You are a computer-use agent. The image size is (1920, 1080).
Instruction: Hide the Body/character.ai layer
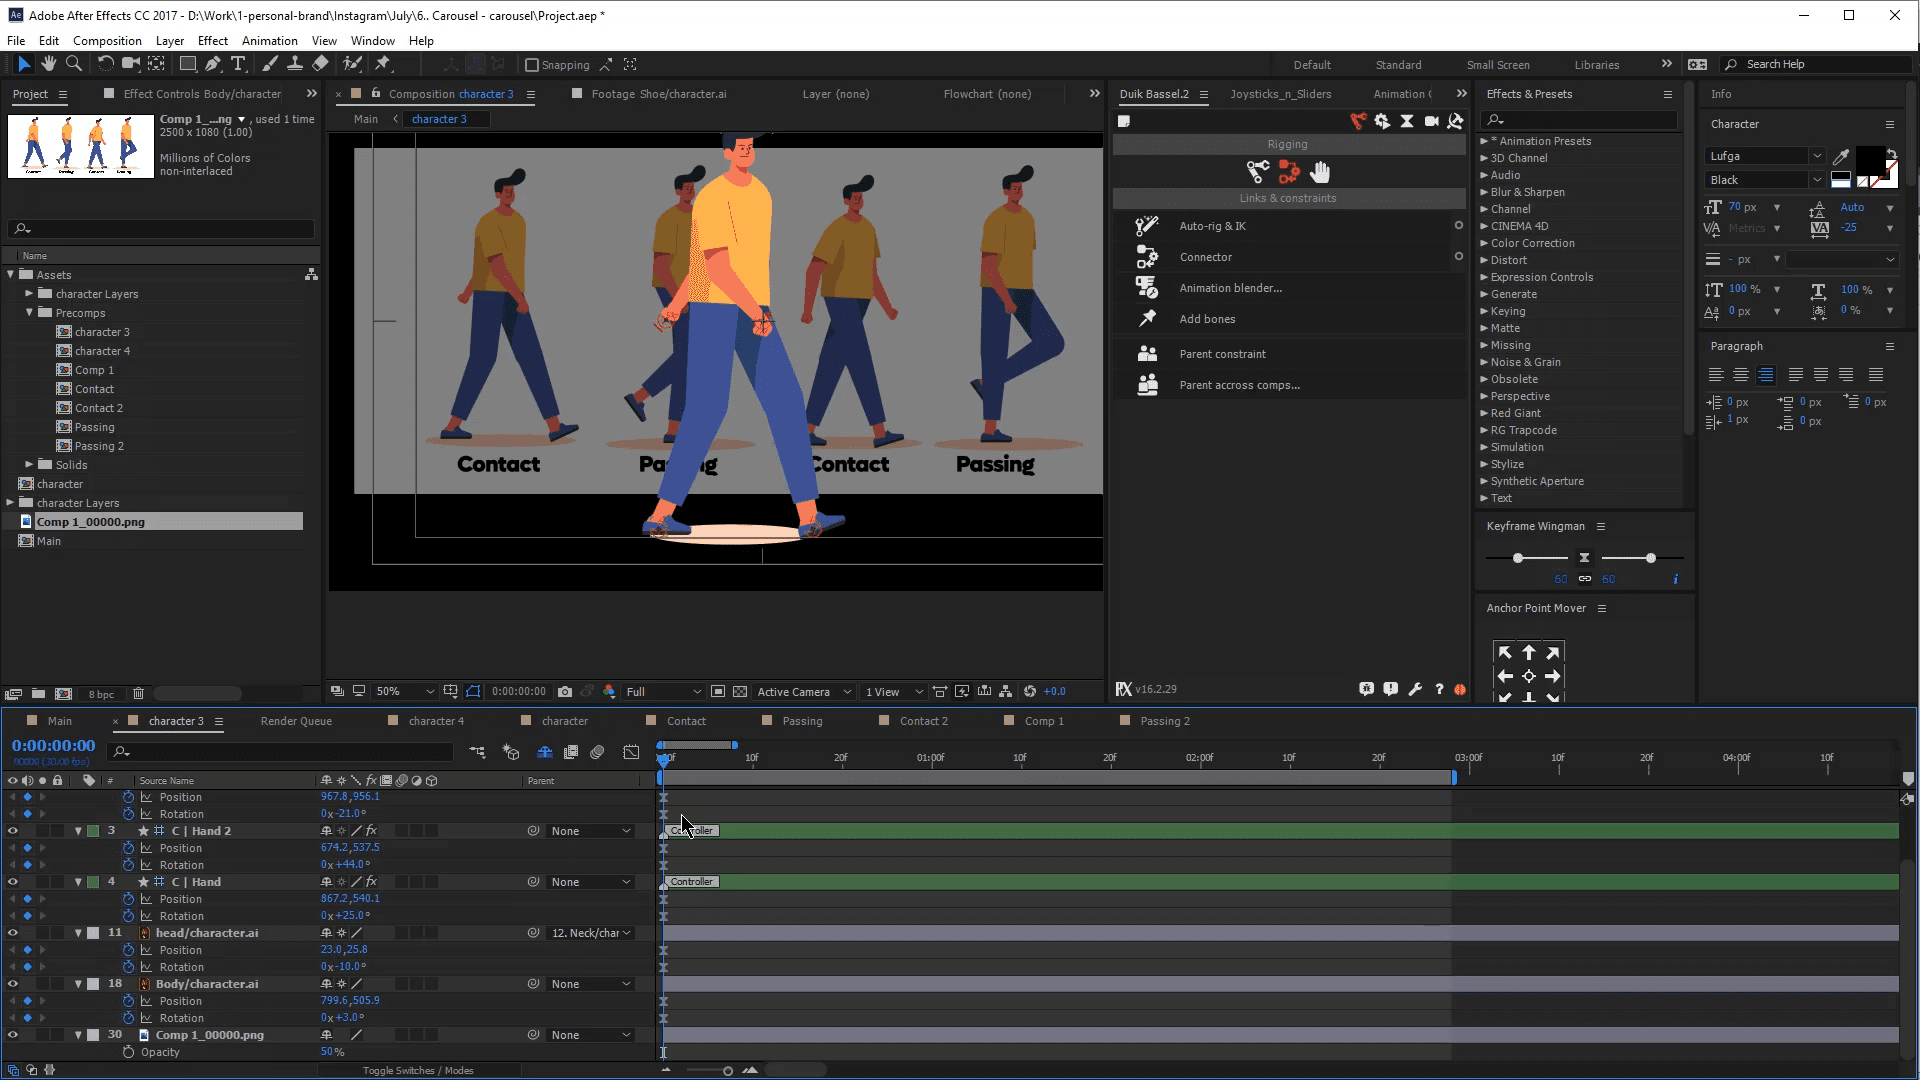click(13, 984)
